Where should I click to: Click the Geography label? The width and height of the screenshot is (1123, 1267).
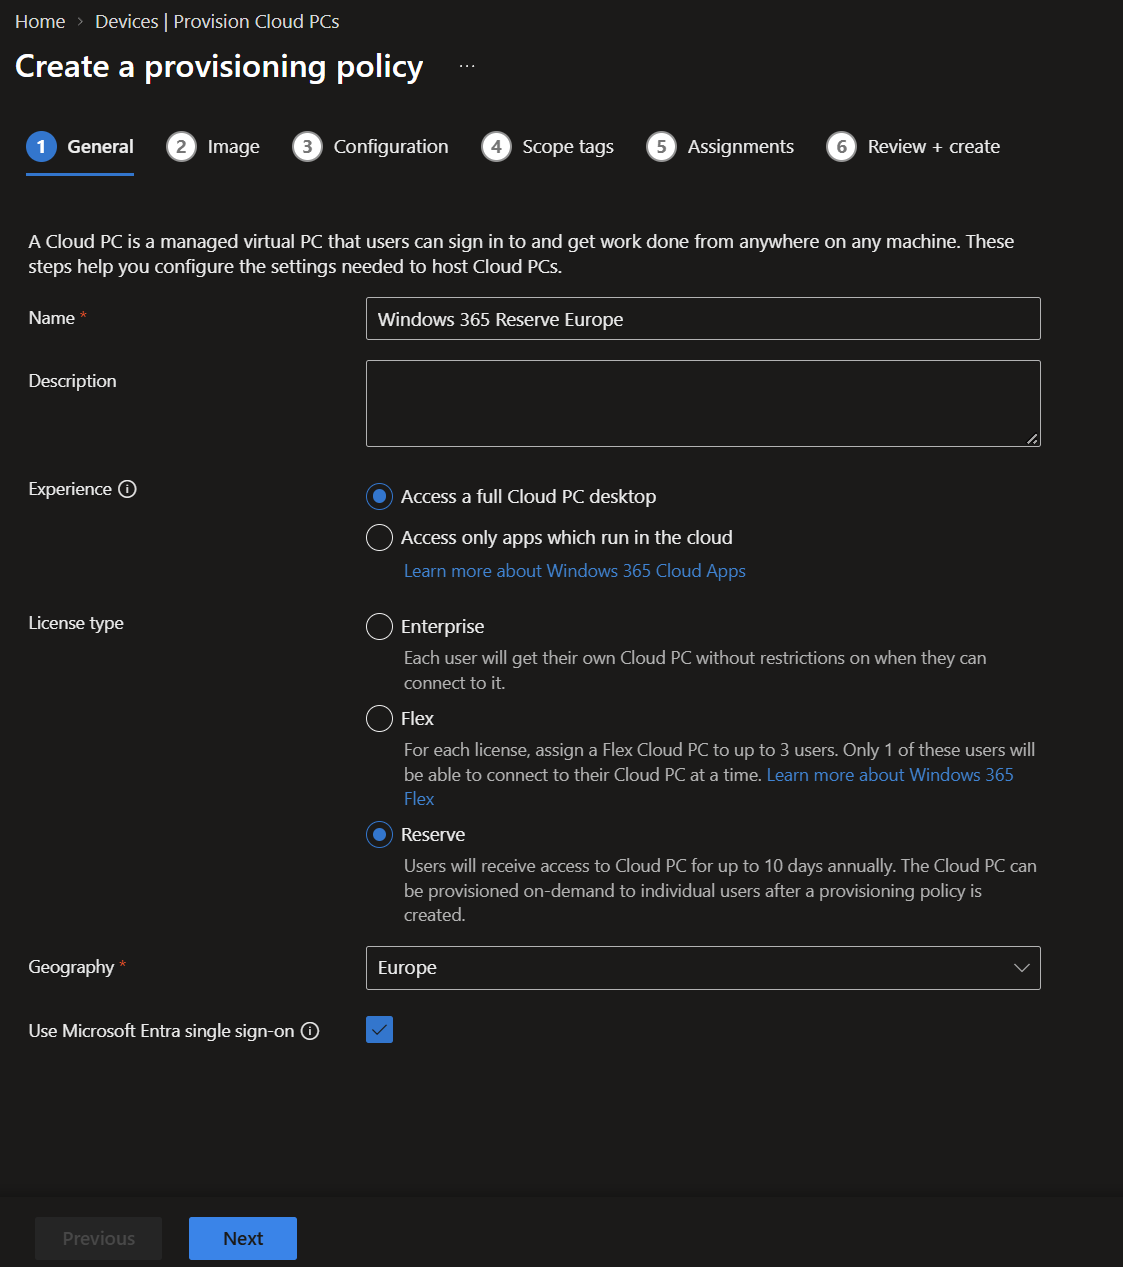coord(71,967)
